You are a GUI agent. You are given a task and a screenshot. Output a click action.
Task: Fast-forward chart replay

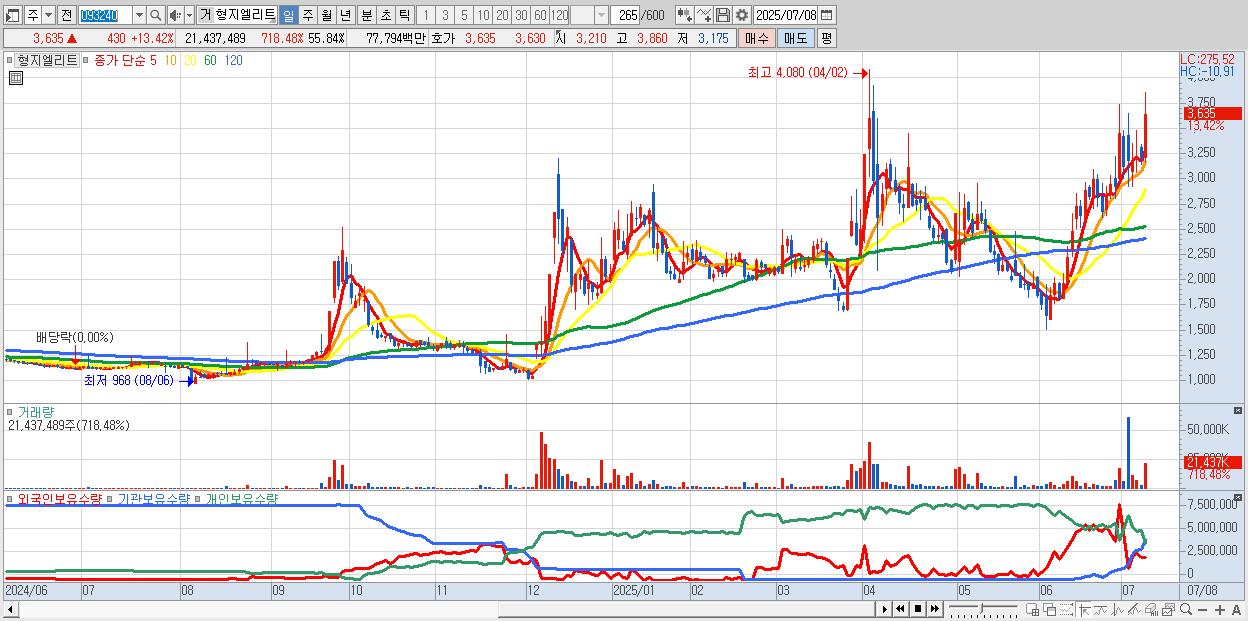[934, 608]
